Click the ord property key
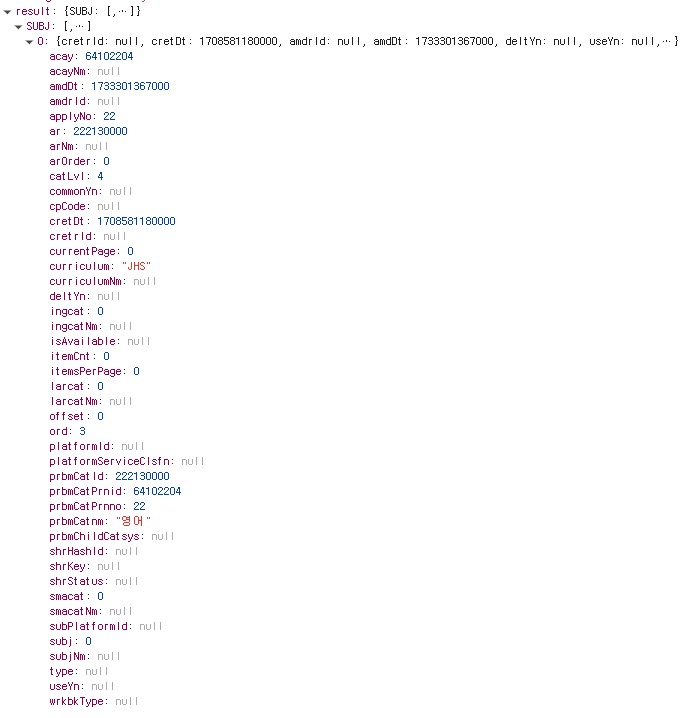 coord(60,431)
